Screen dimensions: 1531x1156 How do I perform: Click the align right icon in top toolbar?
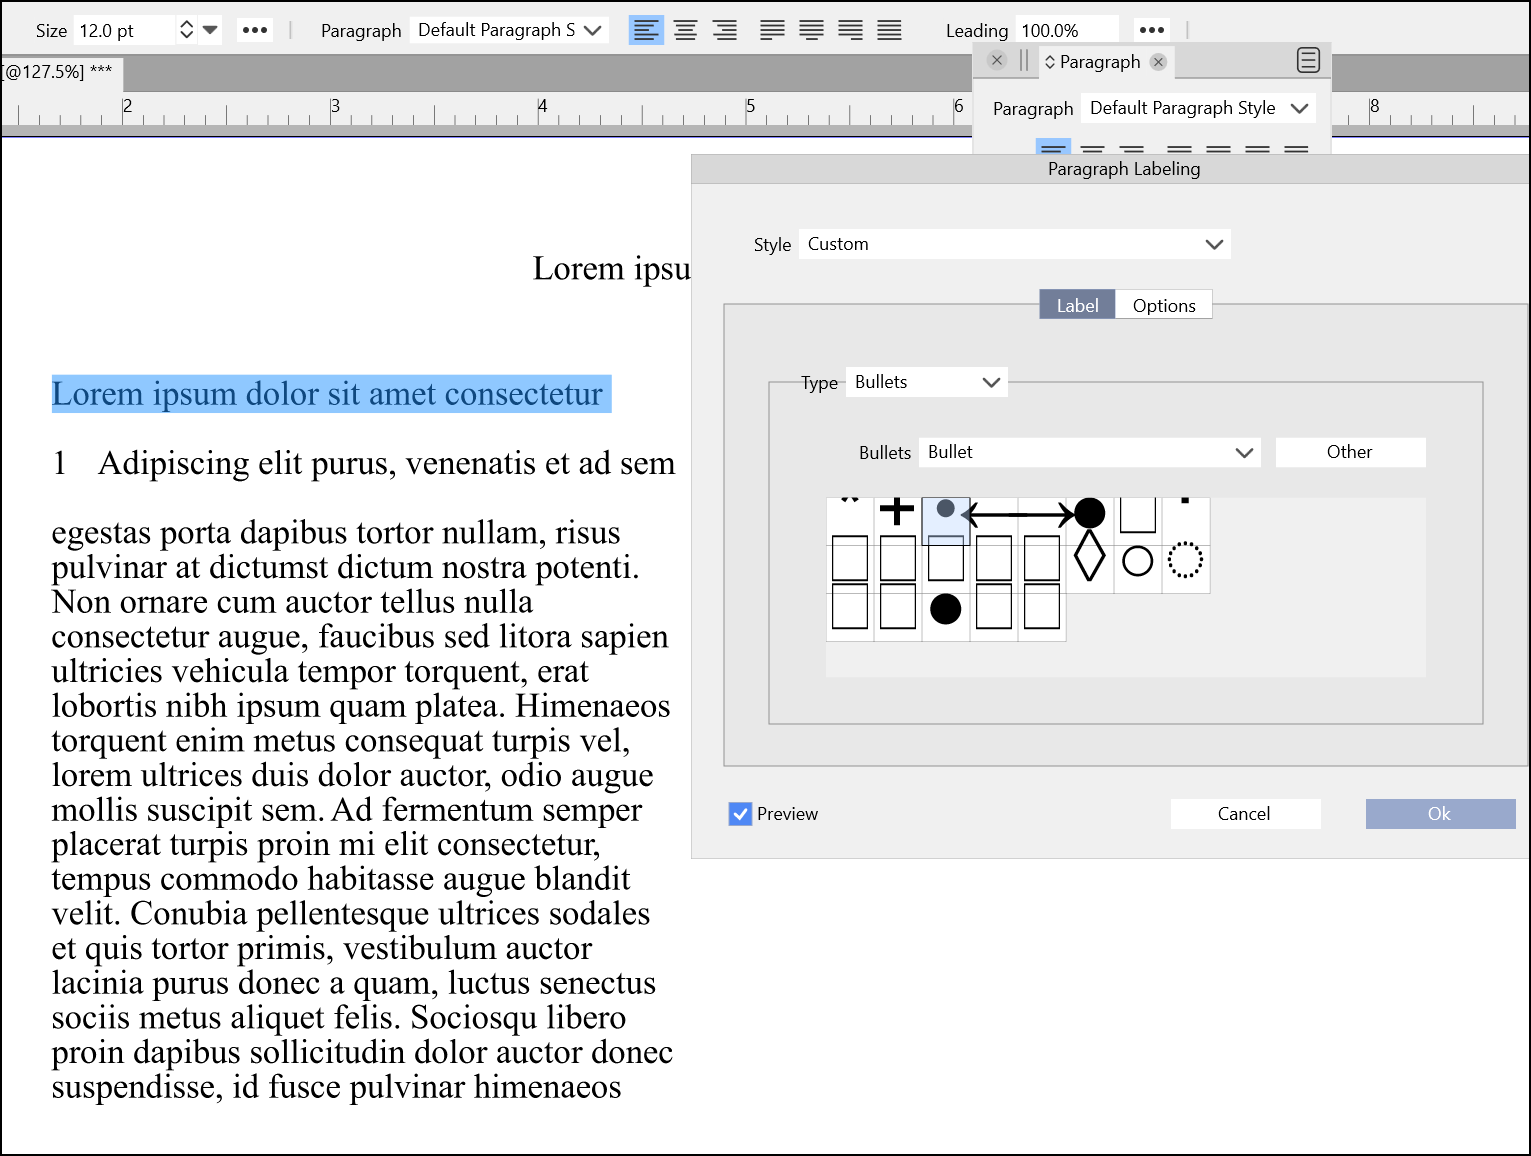(725, 30)
